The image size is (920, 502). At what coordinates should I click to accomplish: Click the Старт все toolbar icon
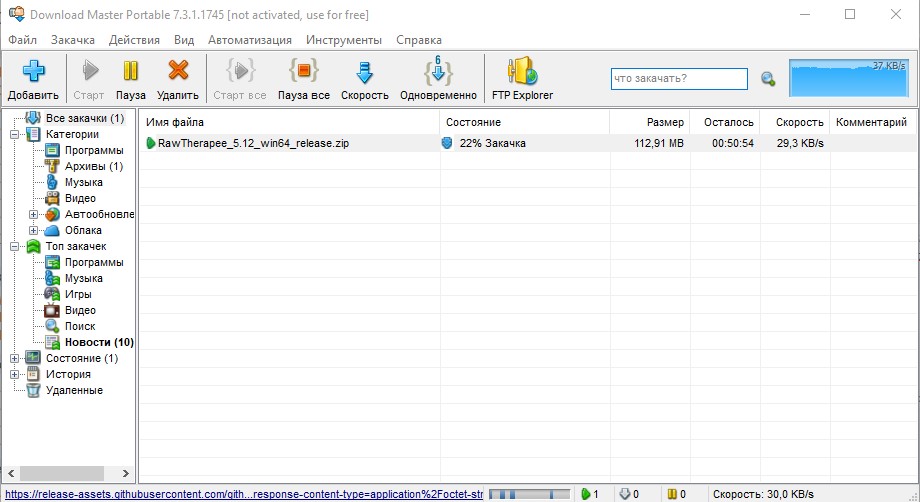[x=240, y=71]
